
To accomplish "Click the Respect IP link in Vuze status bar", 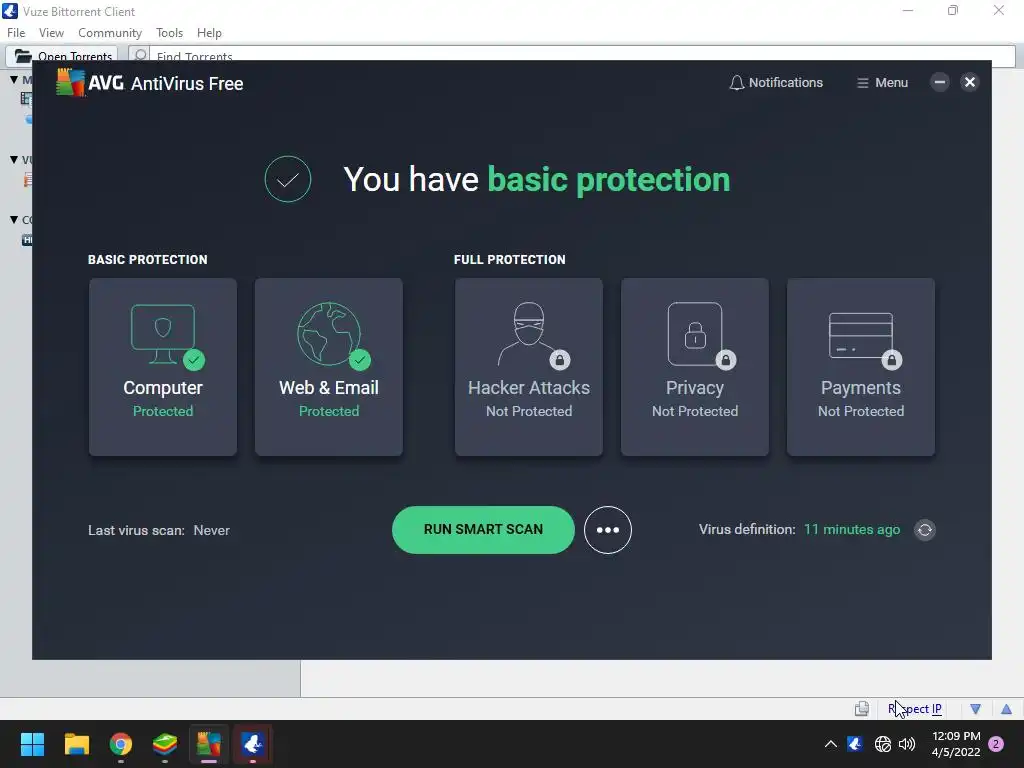I will coord(914,709).
